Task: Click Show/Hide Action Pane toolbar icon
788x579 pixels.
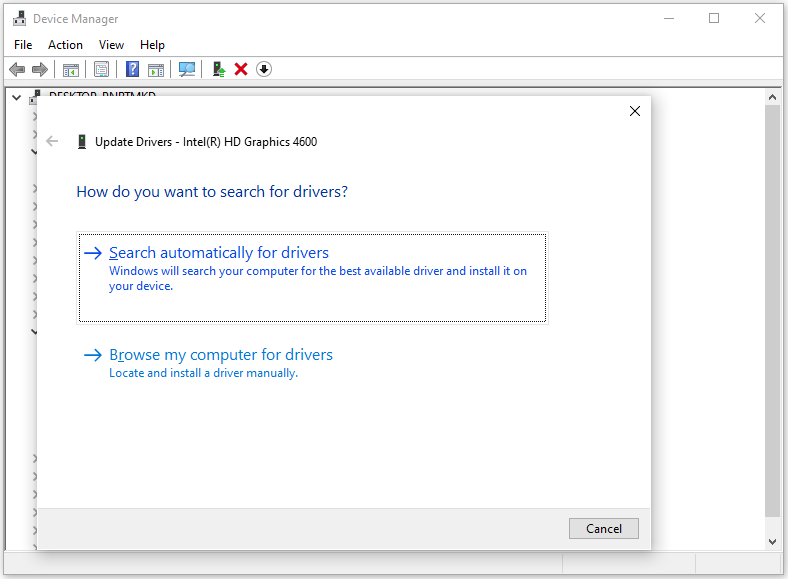Action: tap(156, 69)
